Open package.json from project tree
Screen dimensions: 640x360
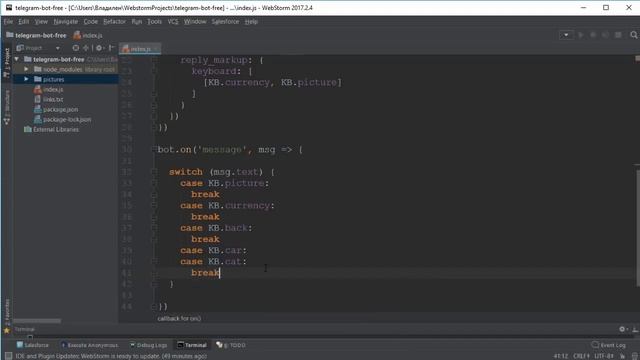coord(60,109)
